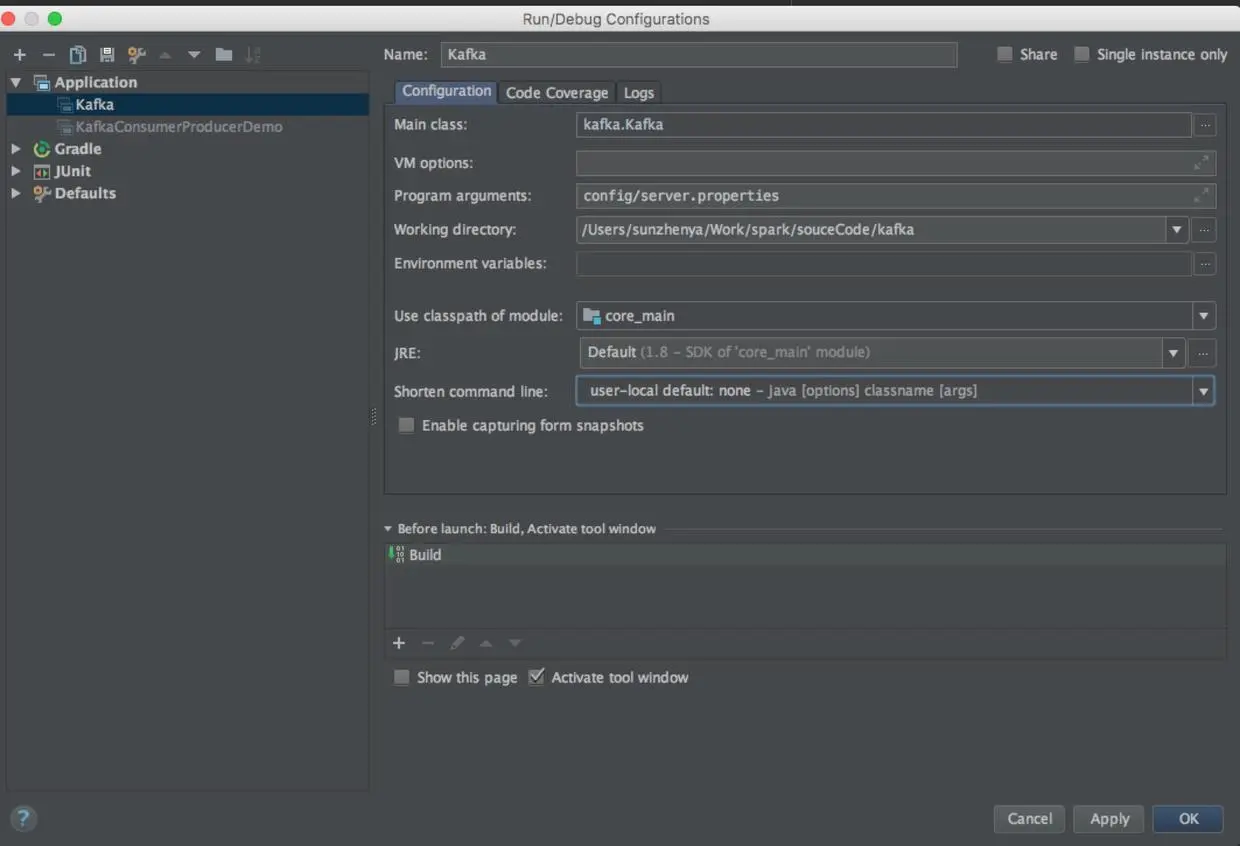Expand the Defaults tree node
The image size is (1240, 846).
coord(16,193)
